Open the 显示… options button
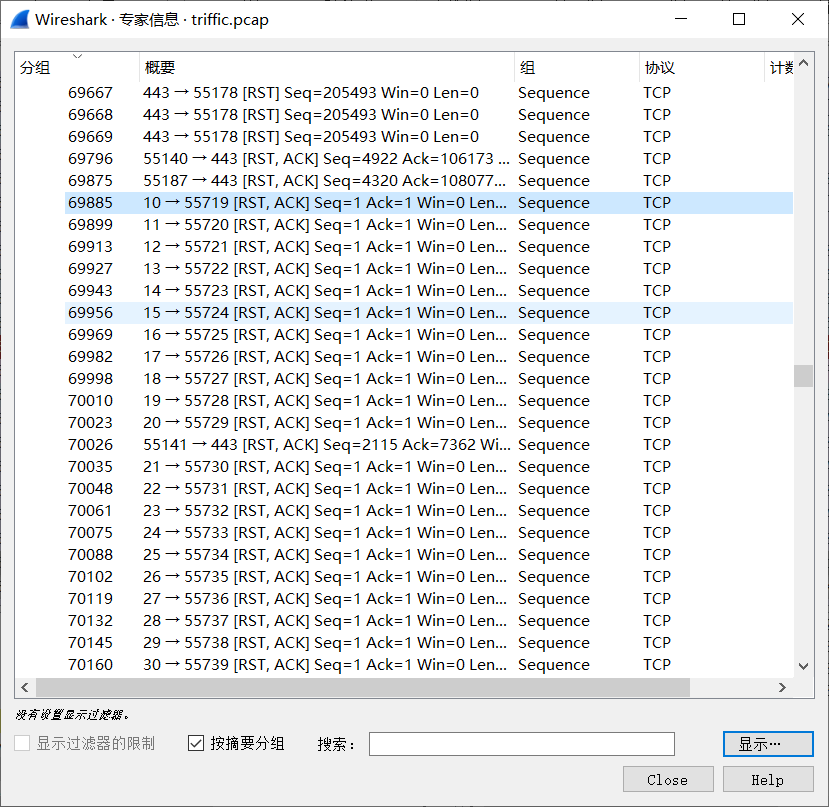 (768, 744)
